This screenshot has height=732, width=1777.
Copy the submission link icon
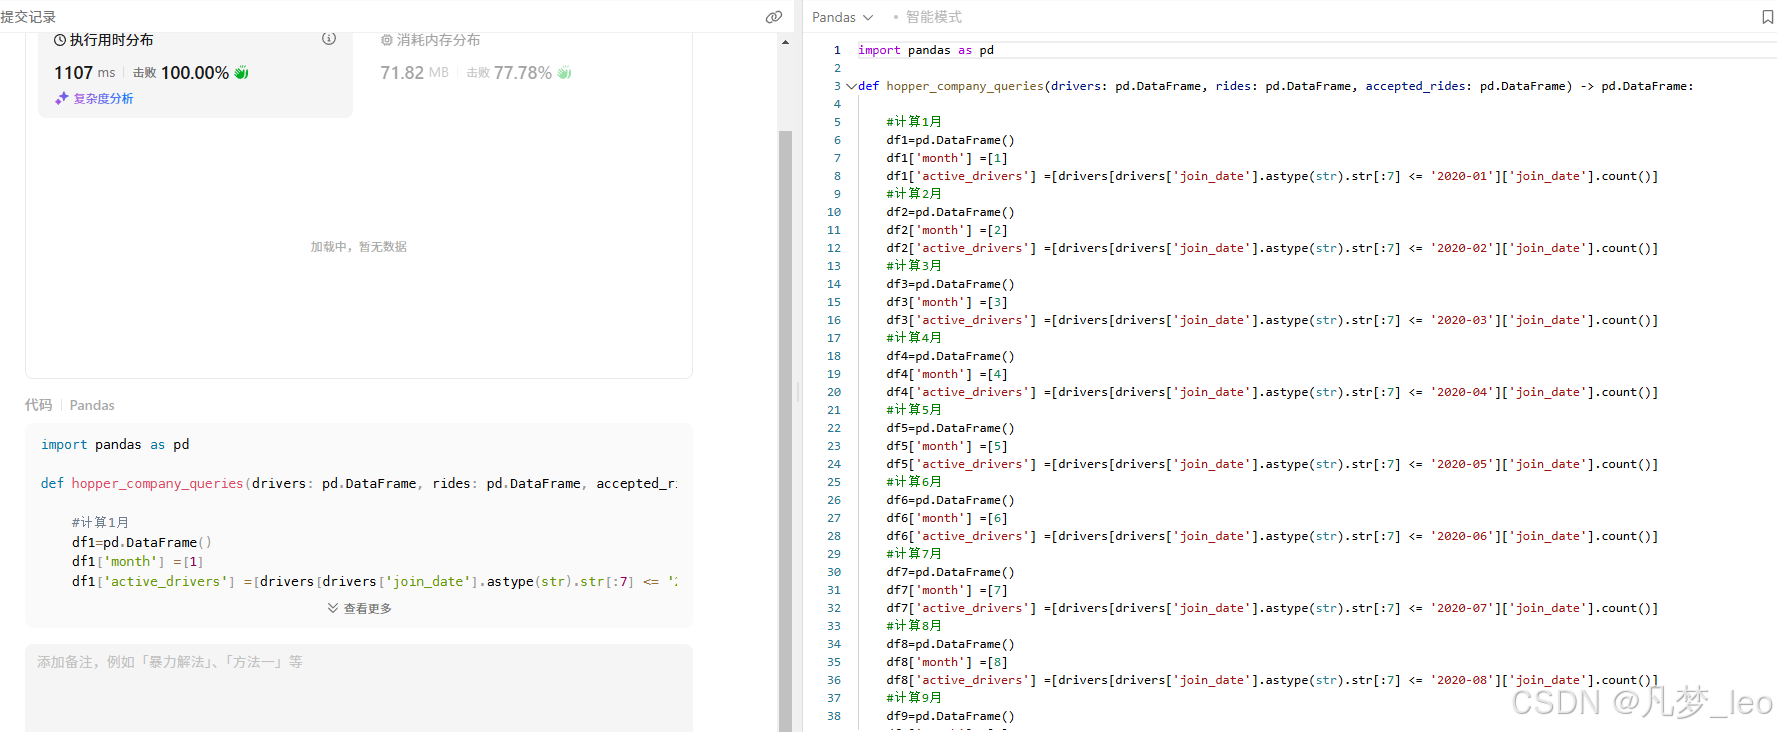pos(773,17)
